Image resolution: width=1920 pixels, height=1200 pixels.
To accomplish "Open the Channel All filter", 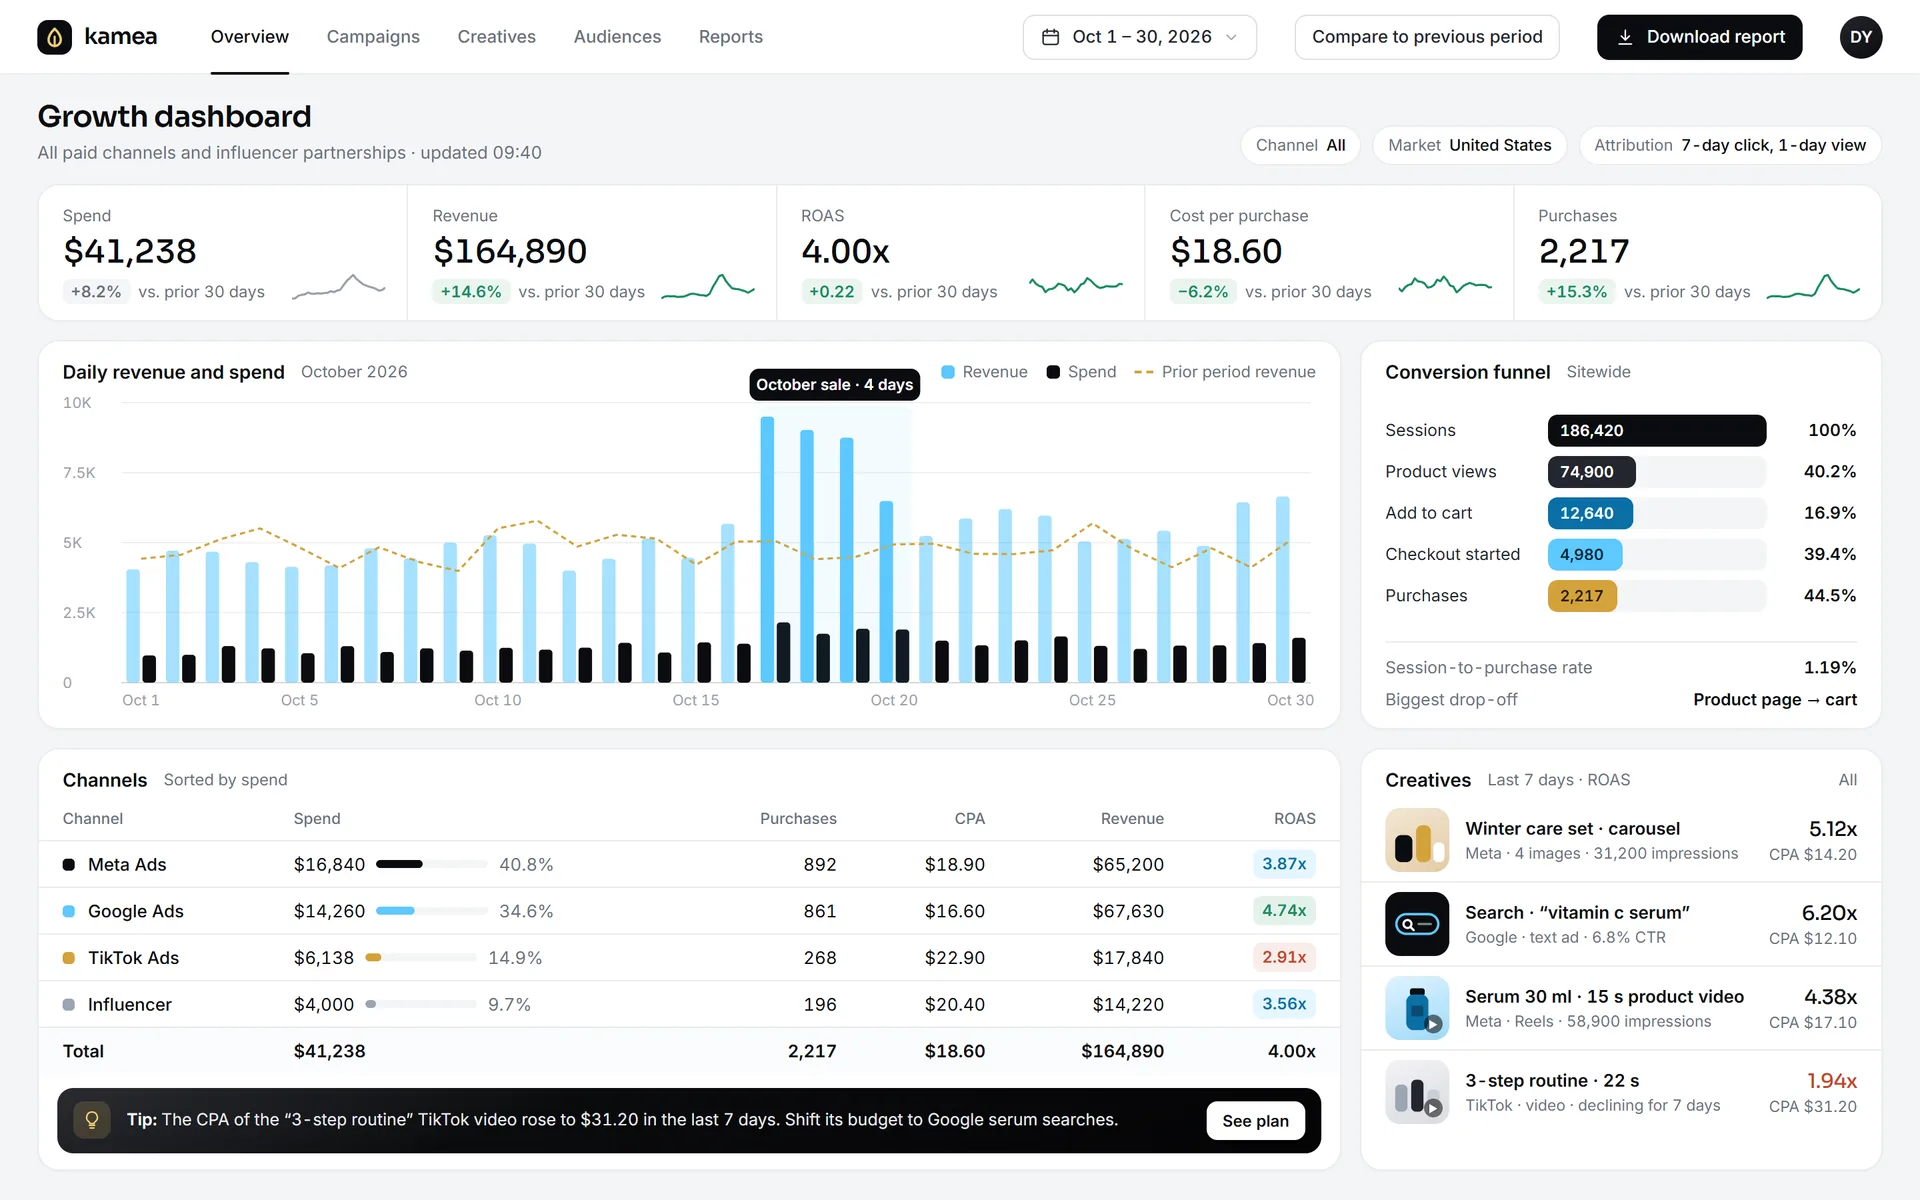I will click(1300, 145).
